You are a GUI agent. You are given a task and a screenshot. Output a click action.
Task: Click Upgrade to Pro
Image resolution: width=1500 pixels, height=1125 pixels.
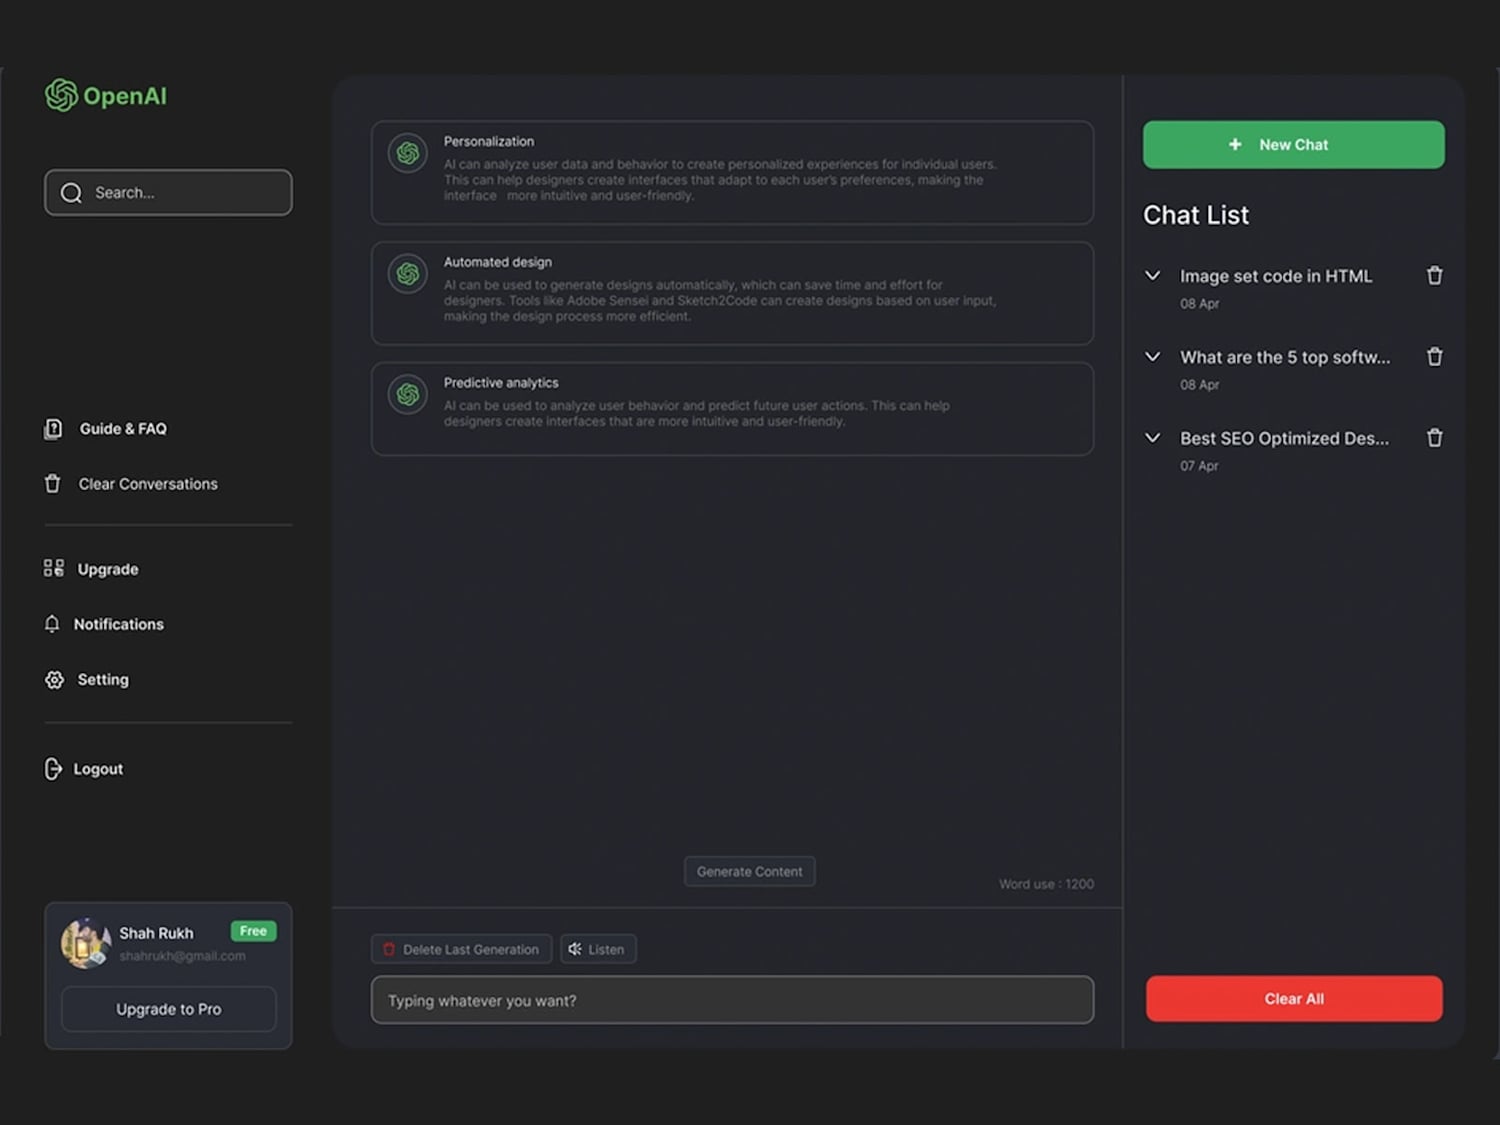169,1009
